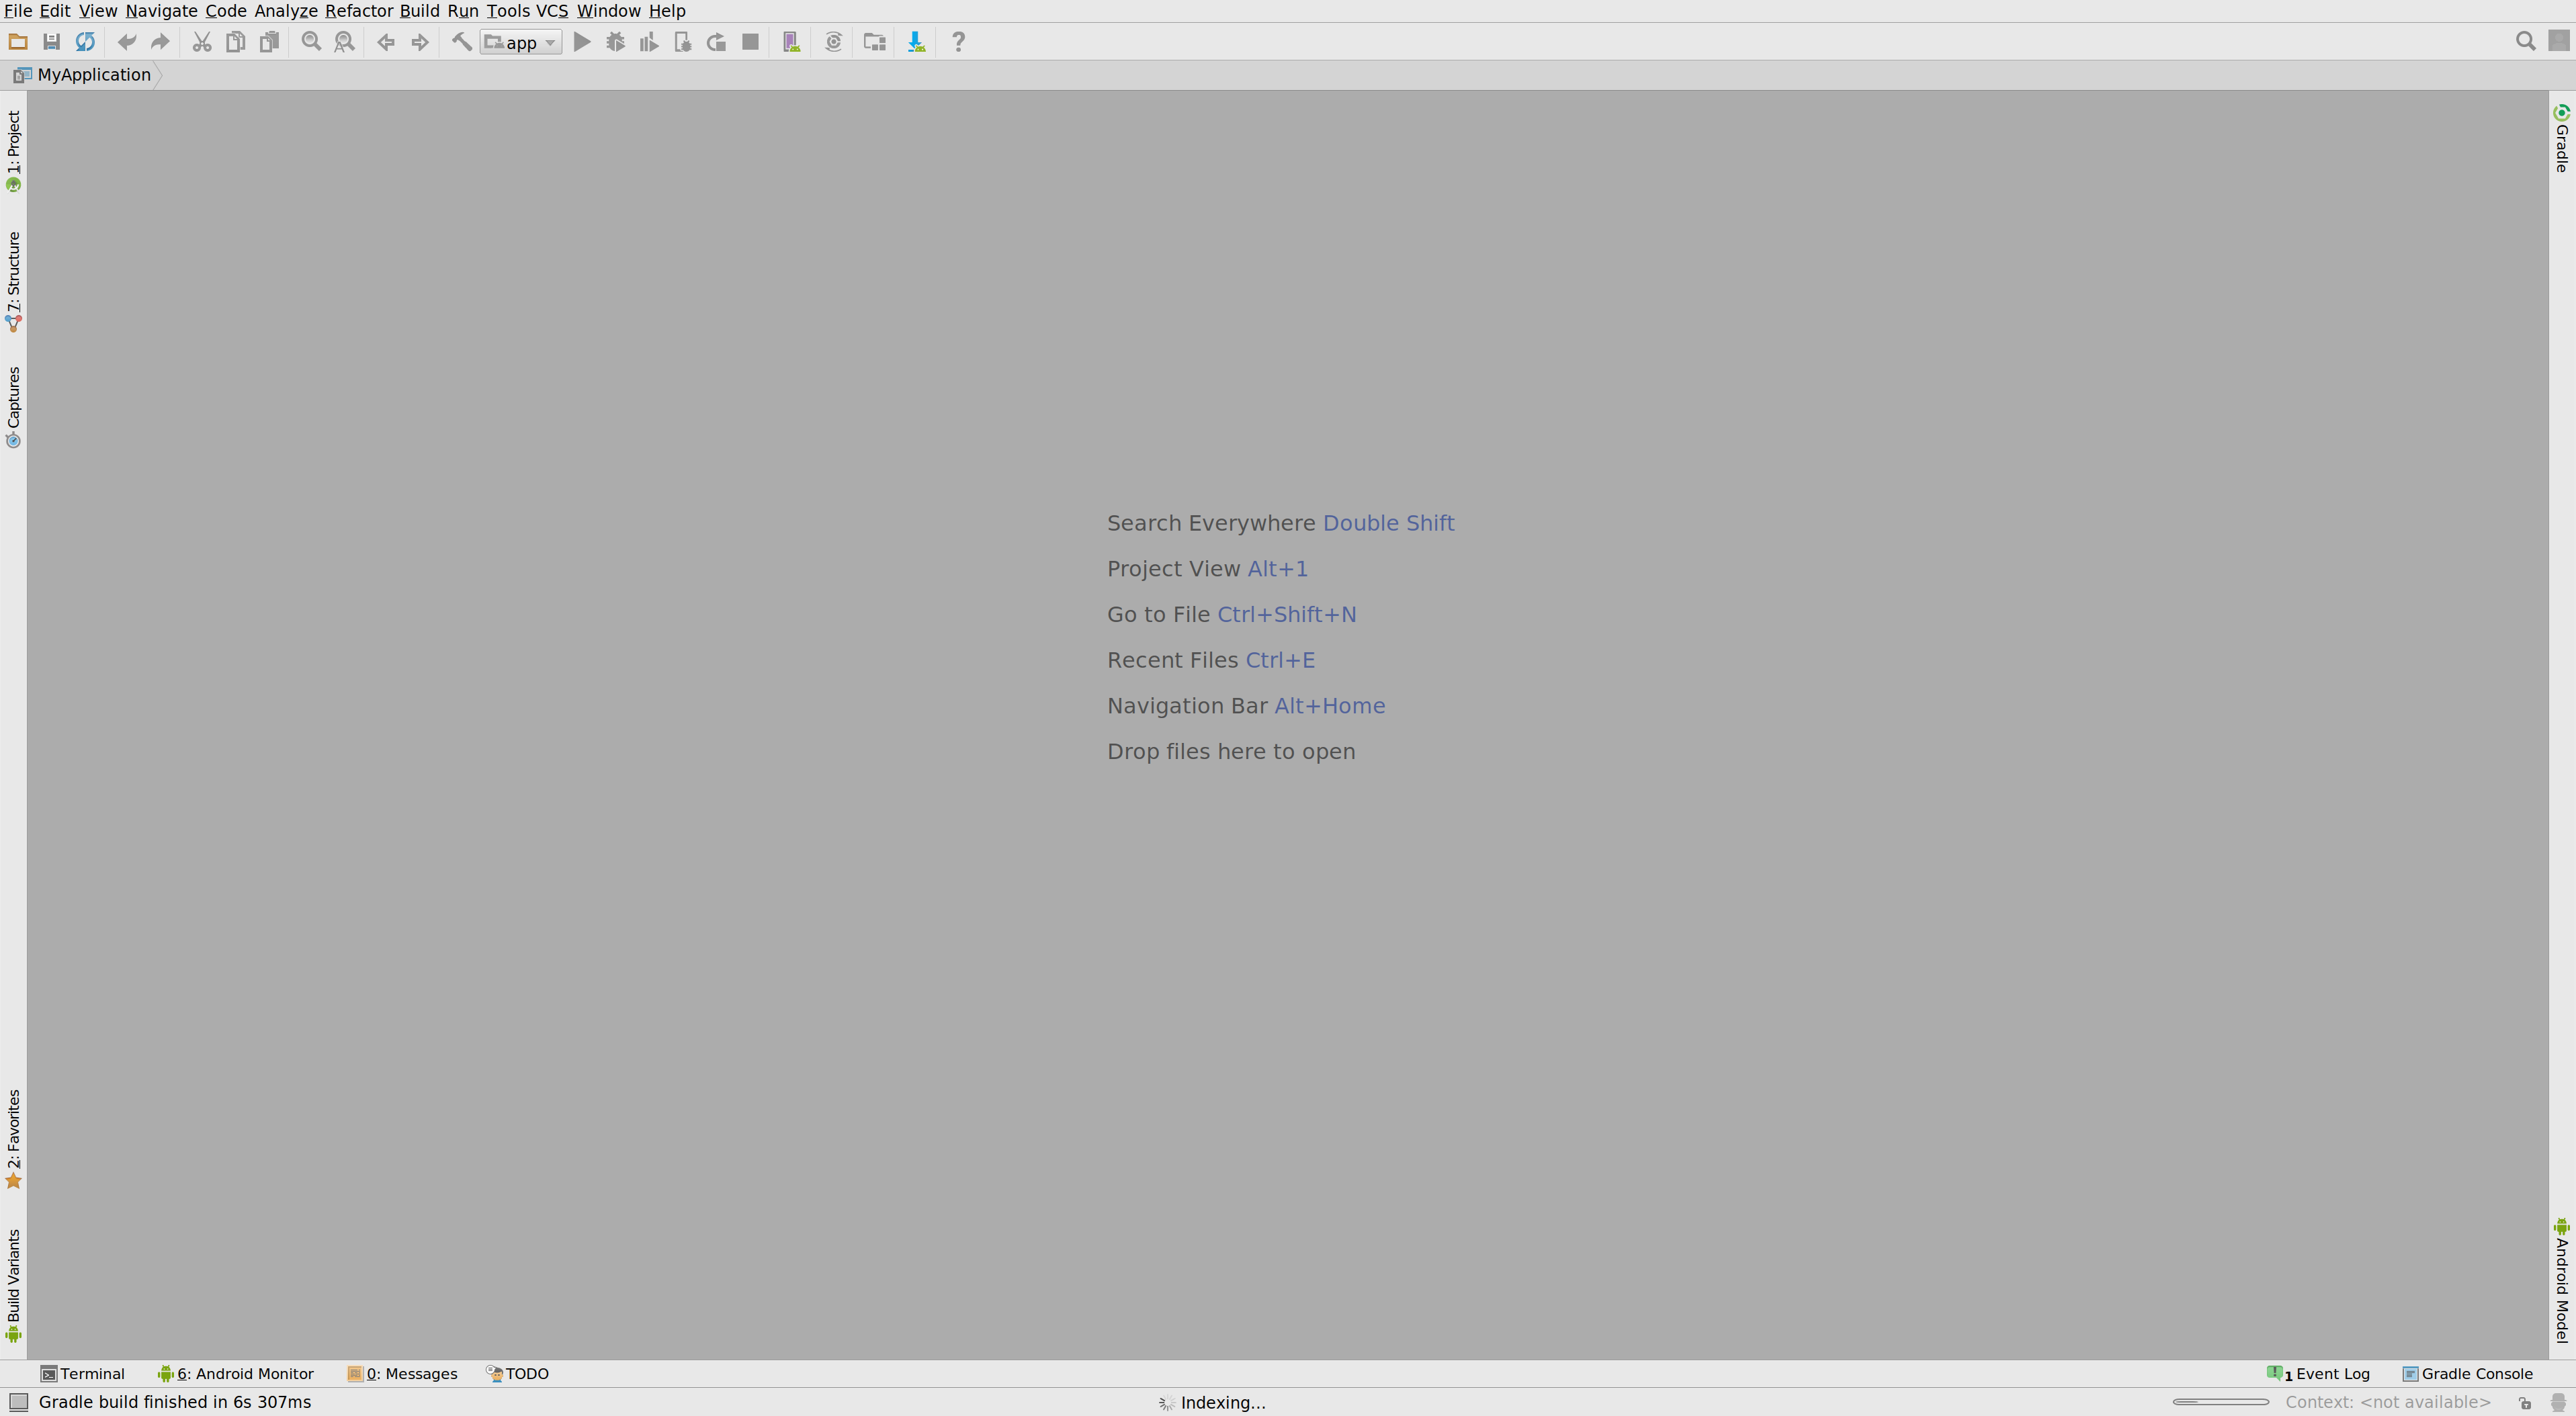Open the File menu
Viewport: 2576px width, 1416px height.
(18, 11)
